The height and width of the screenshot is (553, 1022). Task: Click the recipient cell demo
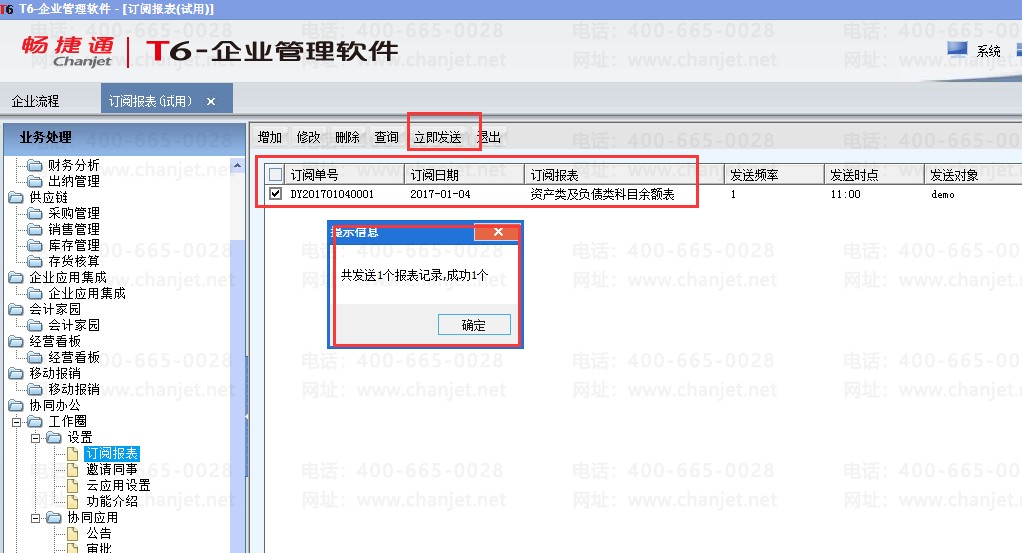click(942, 194)
